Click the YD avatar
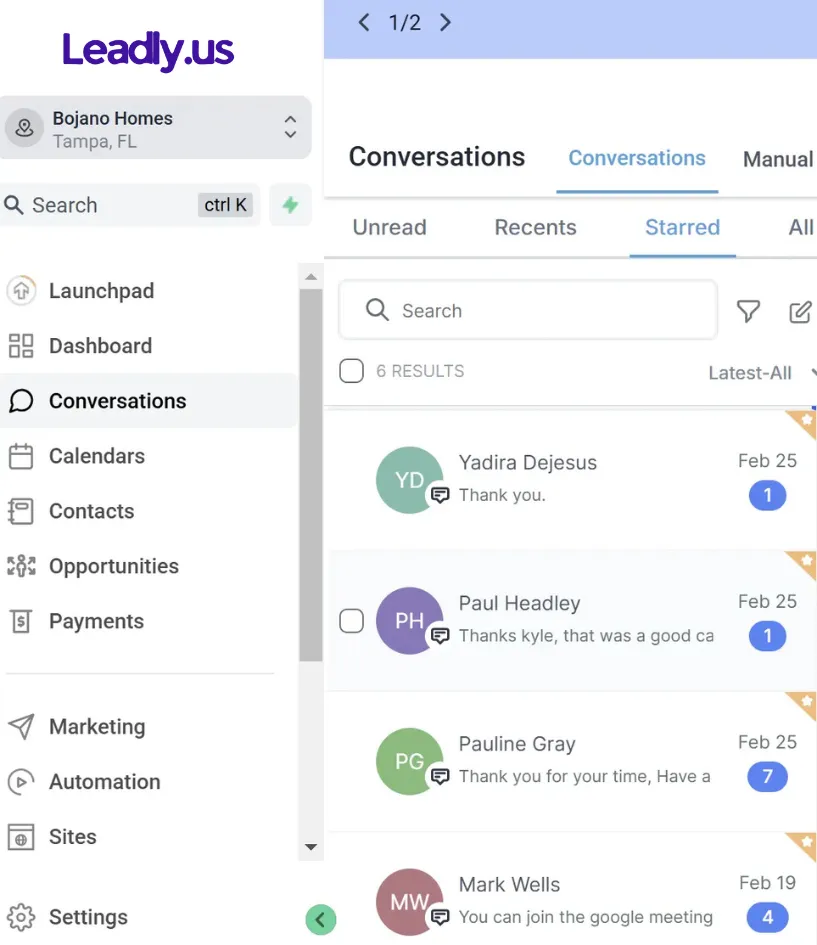817x945 pixels. click(410, 480)
